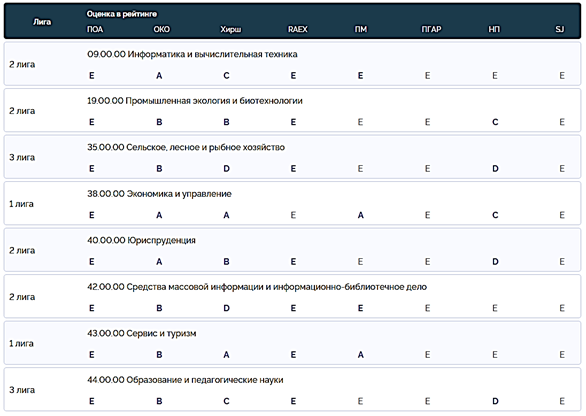Click Хирш grade C in Информатика row
The width and height of the screenshot is (586, 416).
point(226,76)
